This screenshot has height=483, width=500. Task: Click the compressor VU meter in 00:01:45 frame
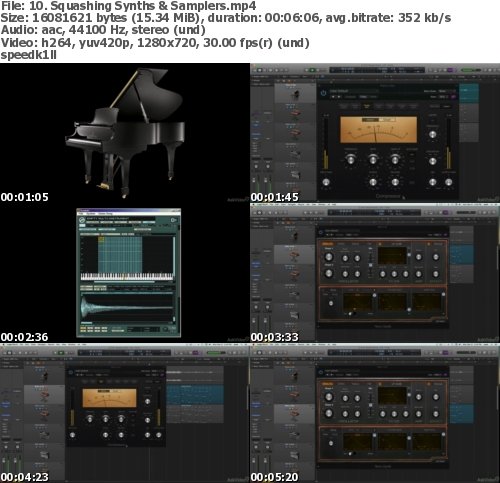pos(378,130)
